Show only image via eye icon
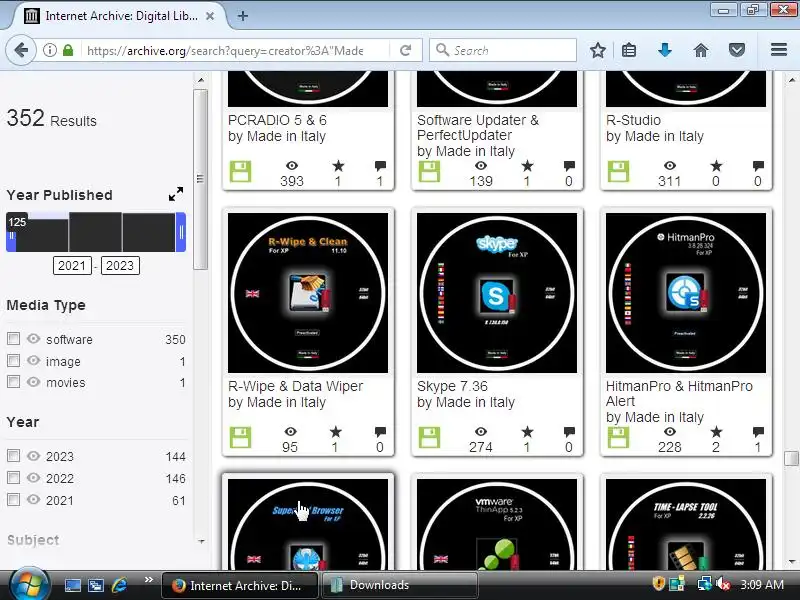 click(33, 360)
